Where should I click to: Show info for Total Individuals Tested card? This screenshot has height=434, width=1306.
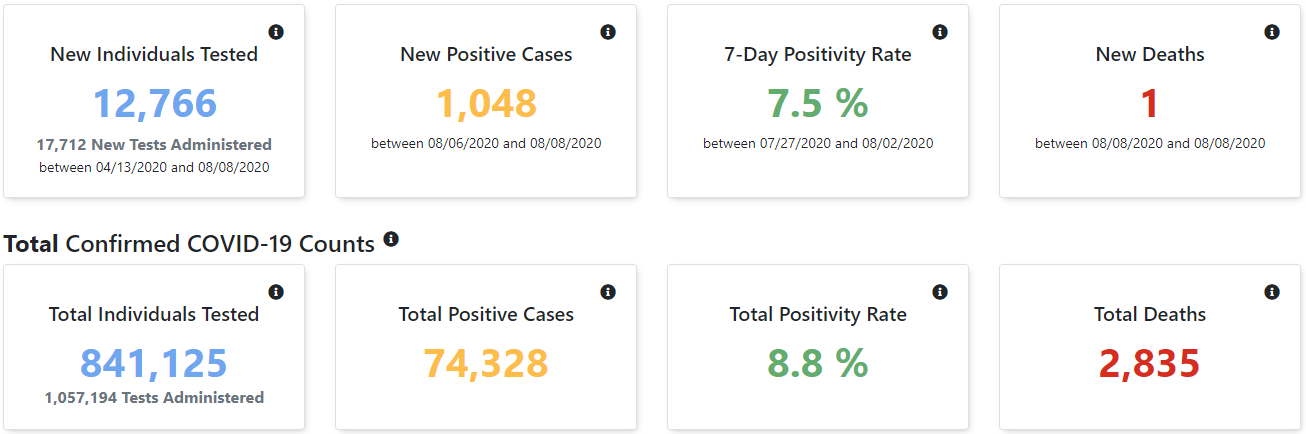[x=276, y=292]
